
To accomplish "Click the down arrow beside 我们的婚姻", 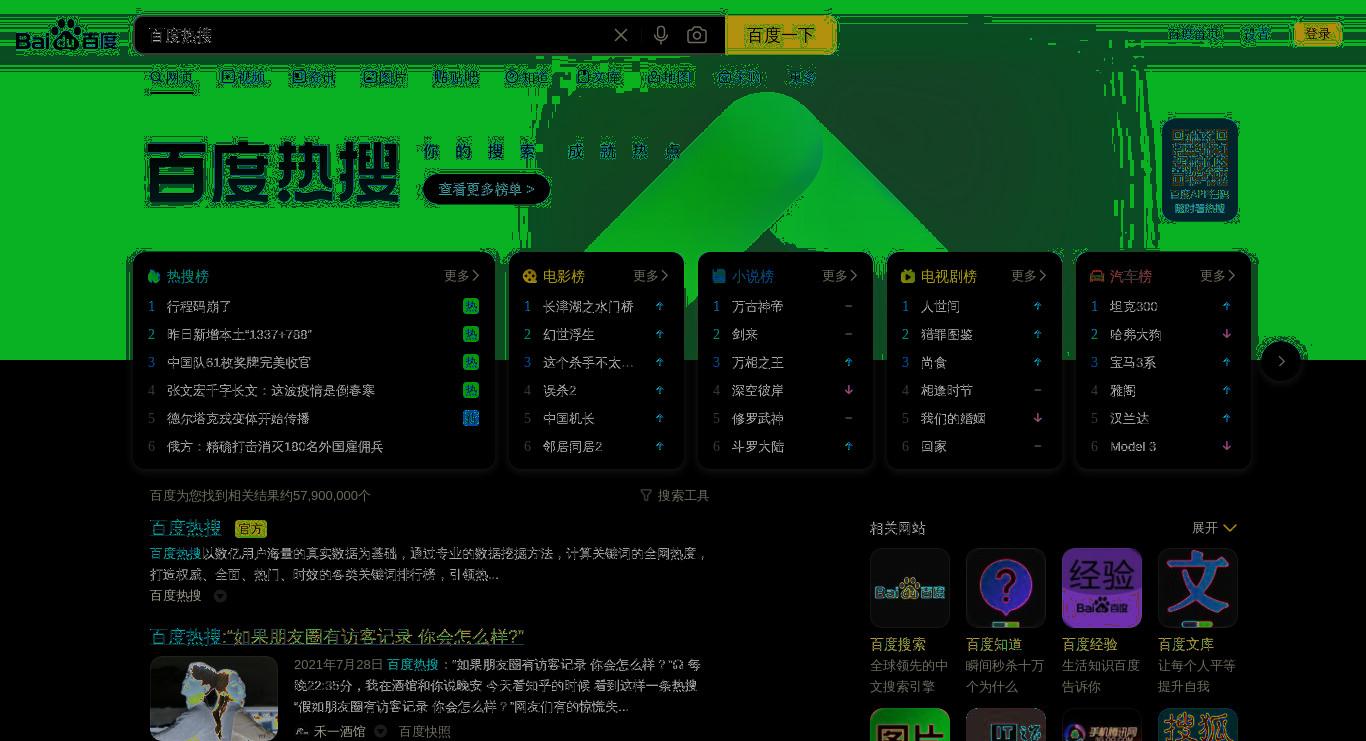I will tap(1038, 418).
